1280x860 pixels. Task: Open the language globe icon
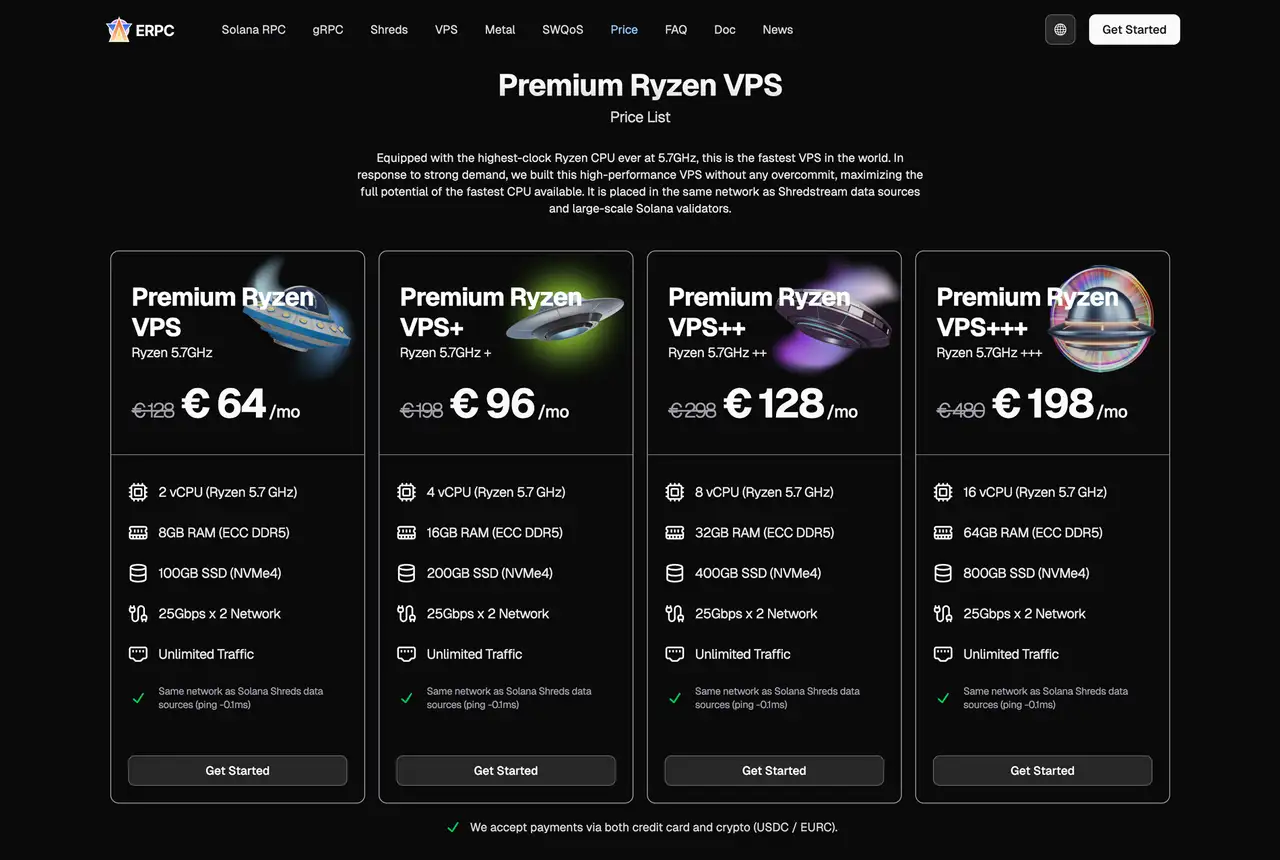point(1060,30)
